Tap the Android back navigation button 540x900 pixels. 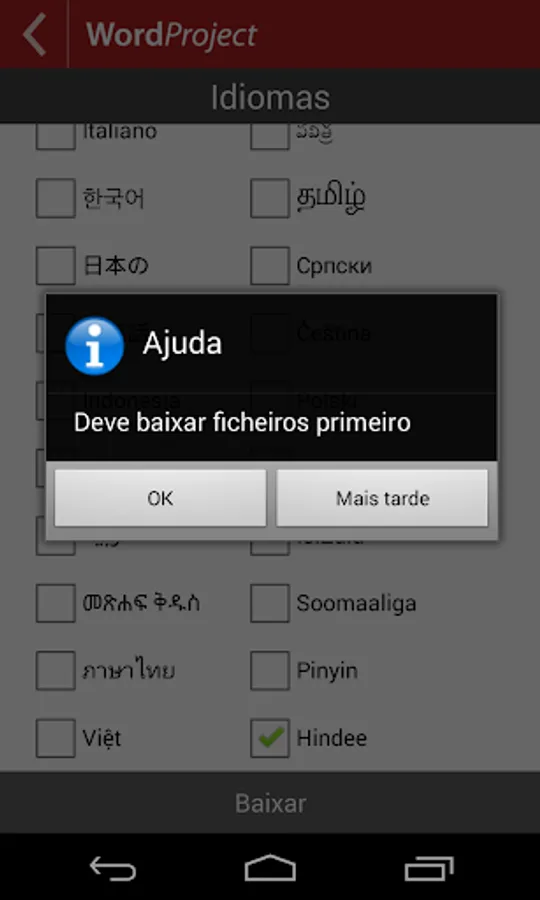pos(113,868)
